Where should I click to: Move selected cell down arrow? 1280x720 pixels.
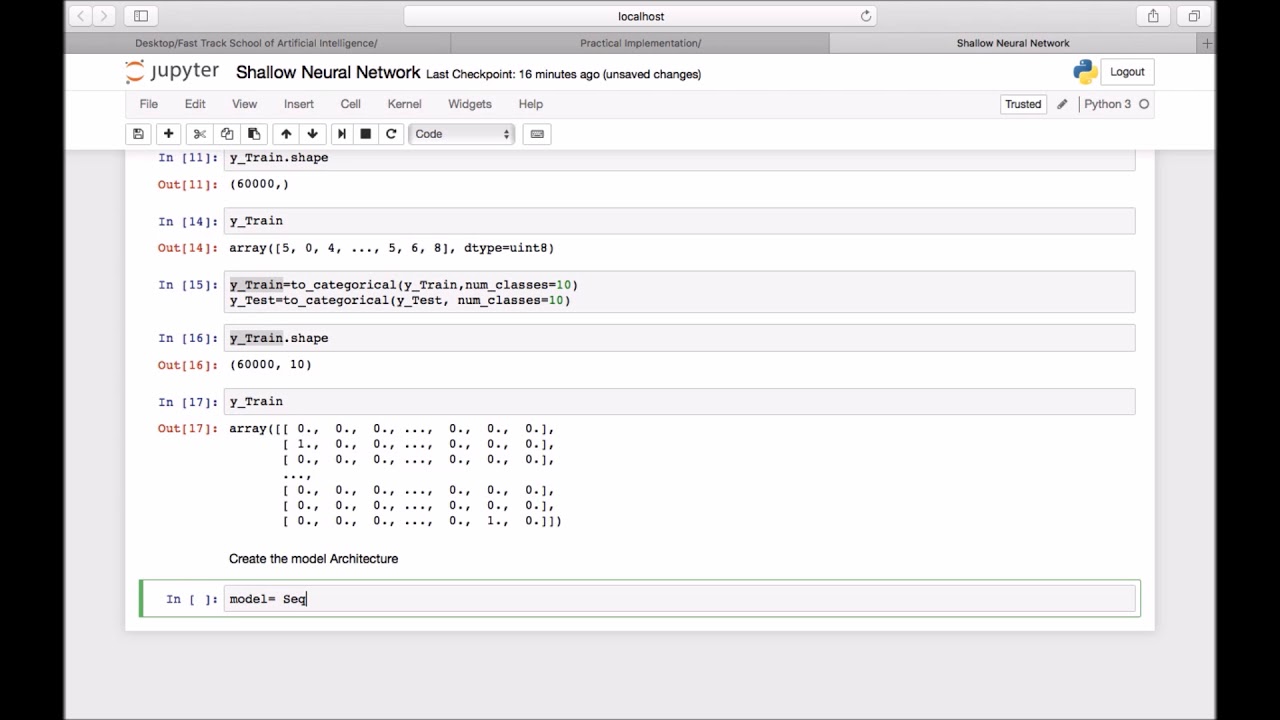[312, 134]
